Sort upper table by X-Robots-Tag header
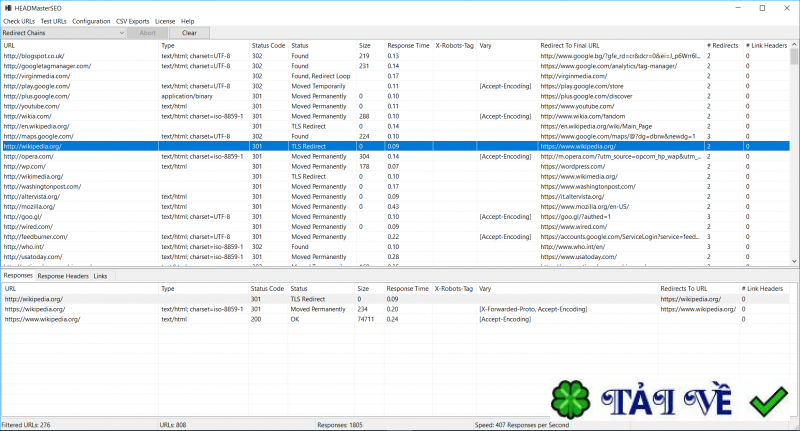The height and width of the screenshot is (431, 800). (455, 45)
